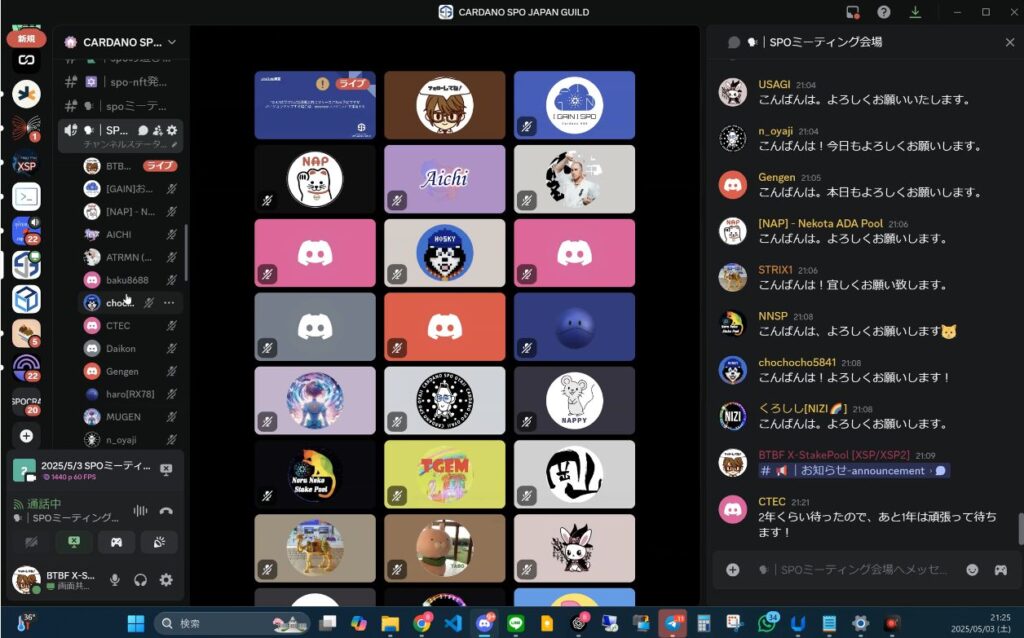This screenshot has width=1024, height=638.
Task: Select the NAPPY mouse video tile
Action: click(574, 400)
